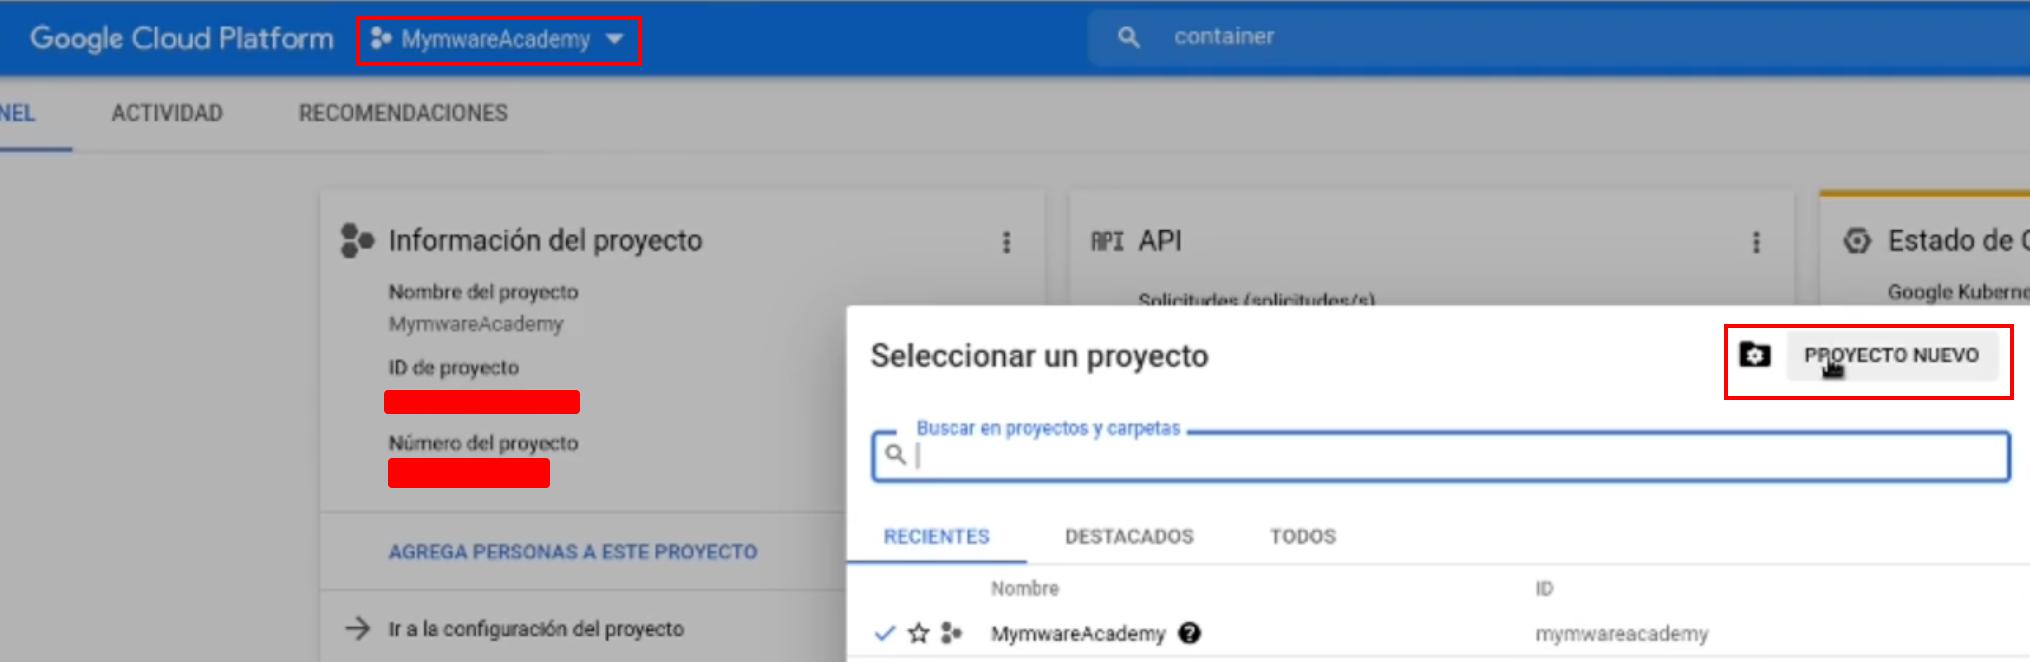Click the new project folder icon

(x=1754, y=355)
